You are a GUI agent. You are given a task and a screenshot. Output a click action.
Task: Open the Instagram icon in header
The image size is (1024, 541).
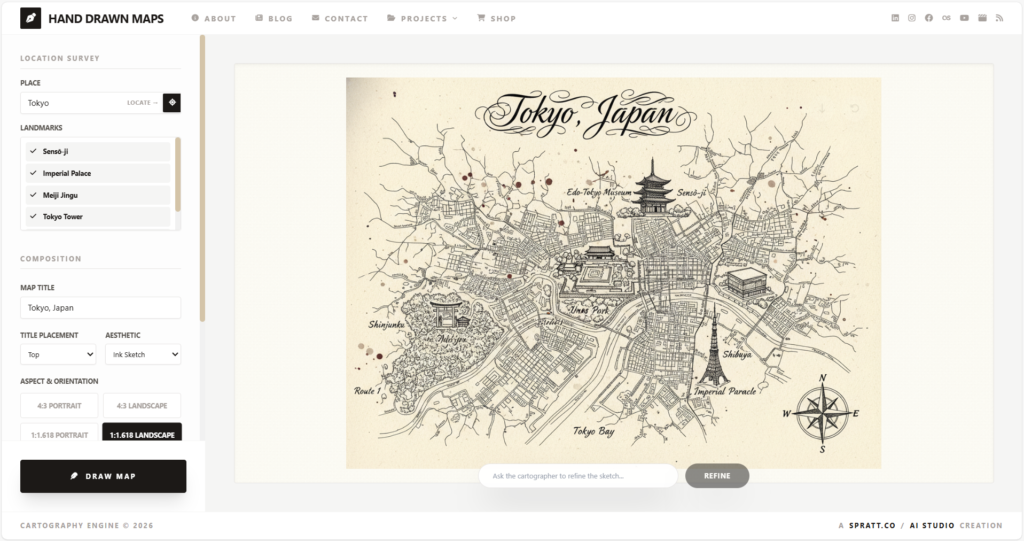point(912,18)
